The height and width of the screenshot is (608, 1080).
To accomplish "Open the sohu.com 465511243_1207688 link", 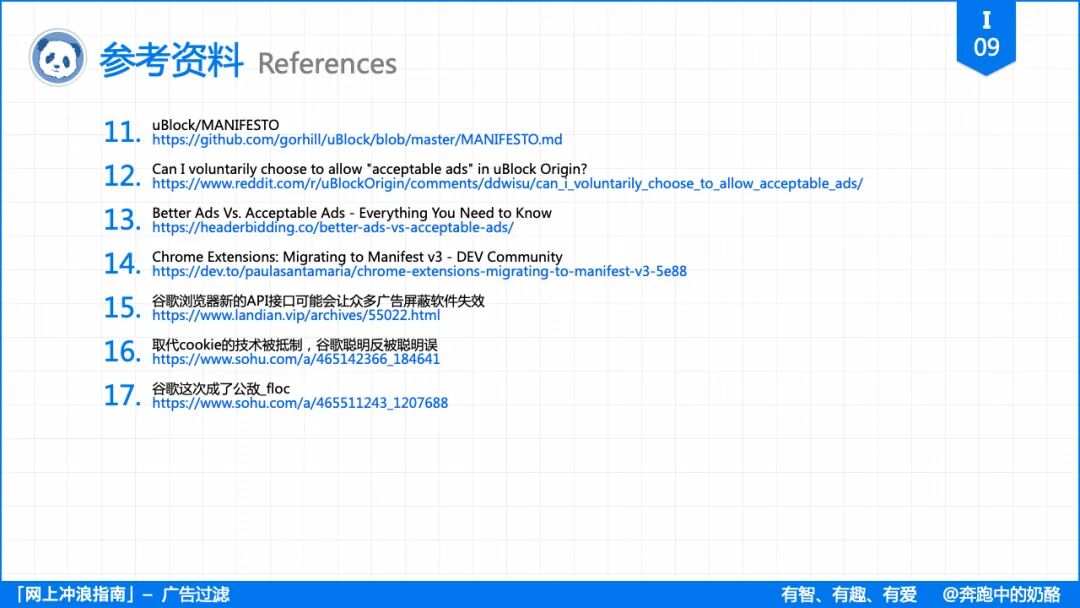I will (x=300, y=403).
